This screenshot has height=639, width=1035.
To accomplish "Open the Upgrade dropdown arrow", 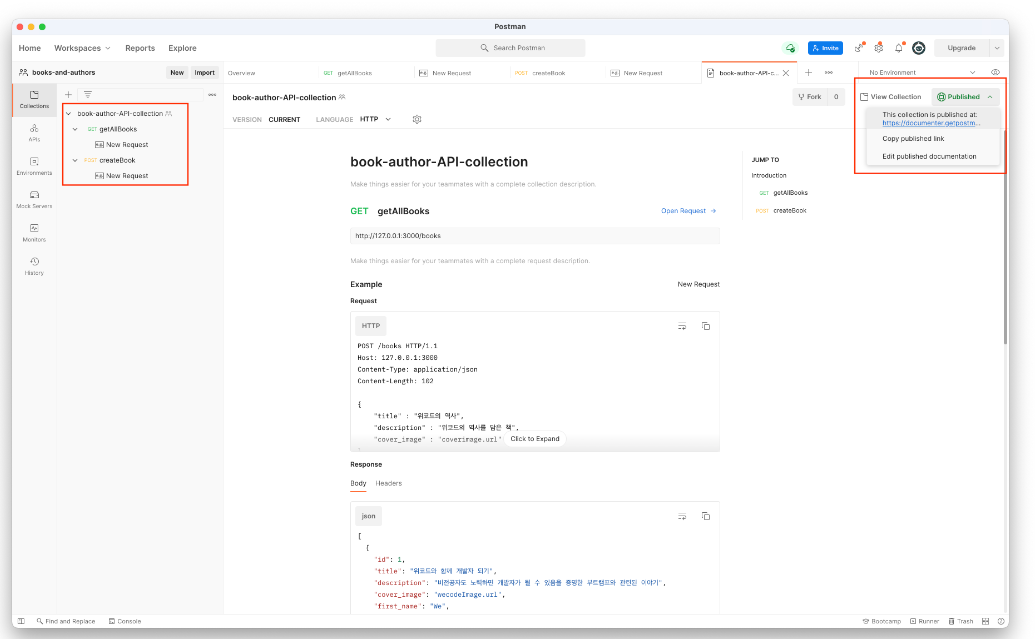I will tap(997, 48).
